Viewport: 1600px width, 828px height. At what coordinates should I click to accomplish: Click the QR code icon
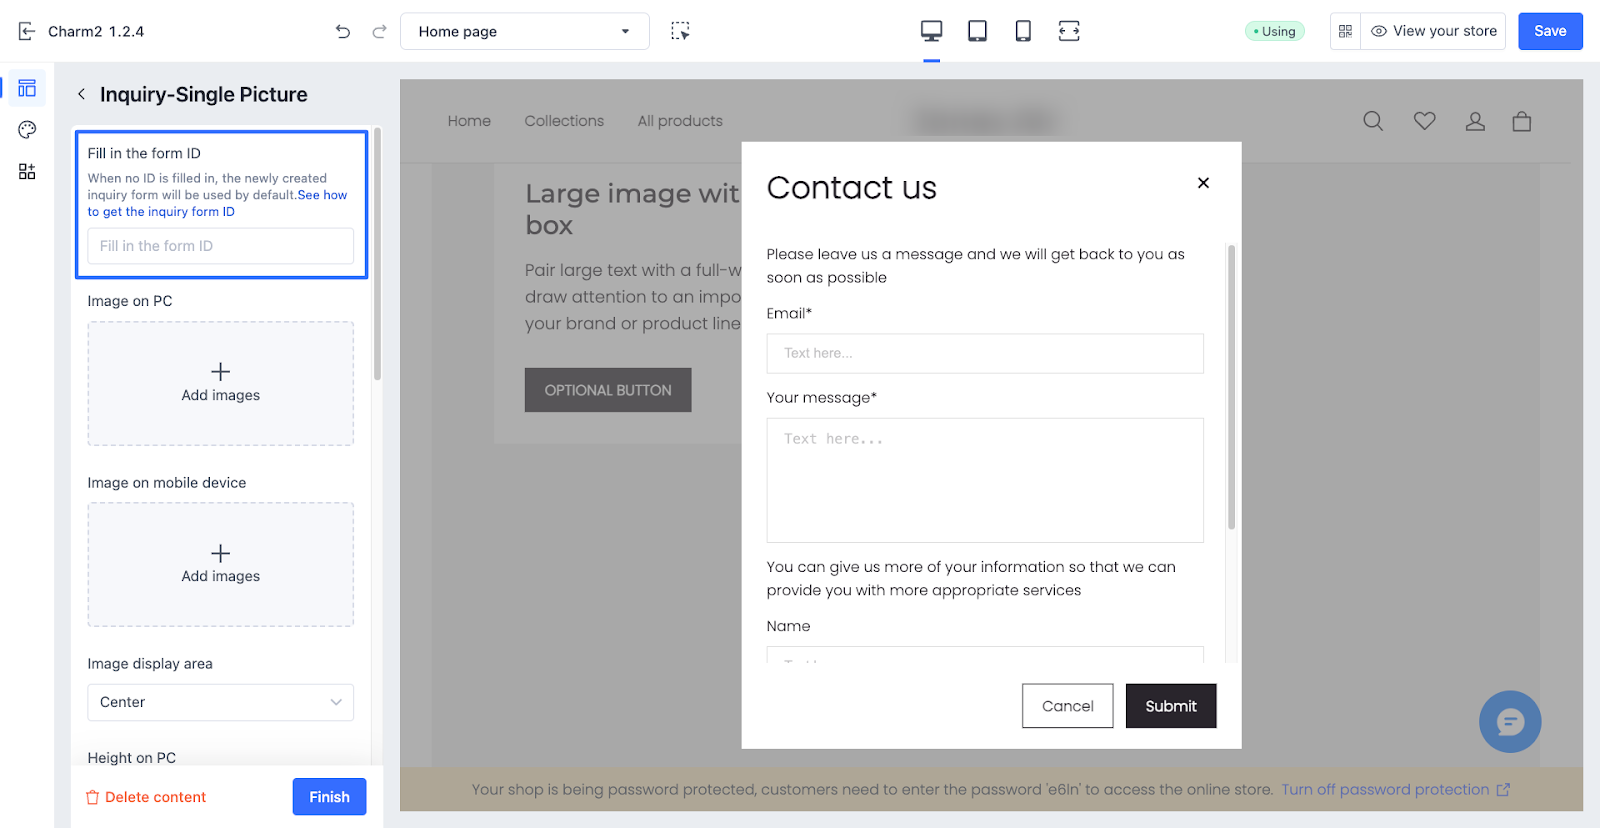(x=1345, y=31)
